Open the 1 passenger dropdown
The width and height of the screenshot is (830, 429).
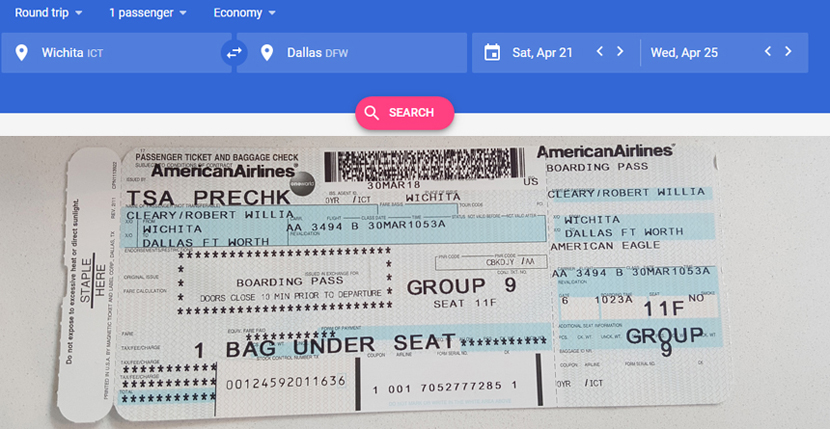[148, 13]
